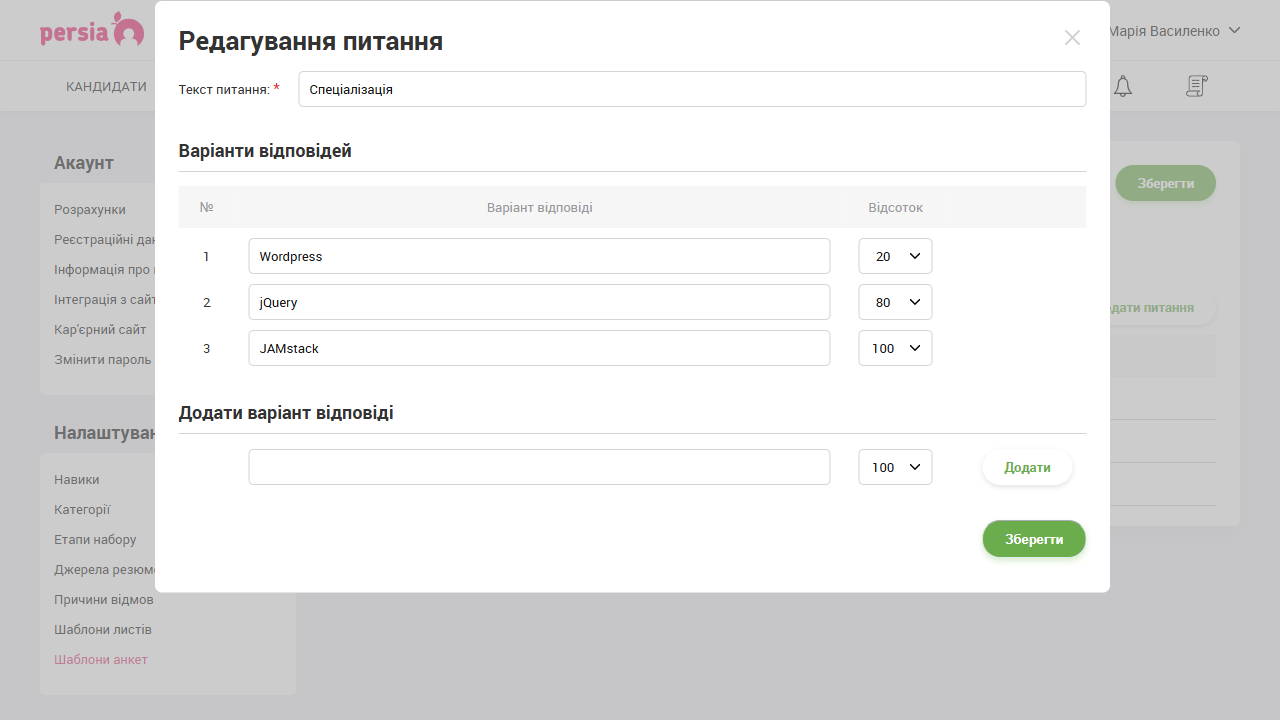The width and height of the screenshot is (1280, 720).
Task: Click Додати to add the answer variant
Action: [1027, 466]
